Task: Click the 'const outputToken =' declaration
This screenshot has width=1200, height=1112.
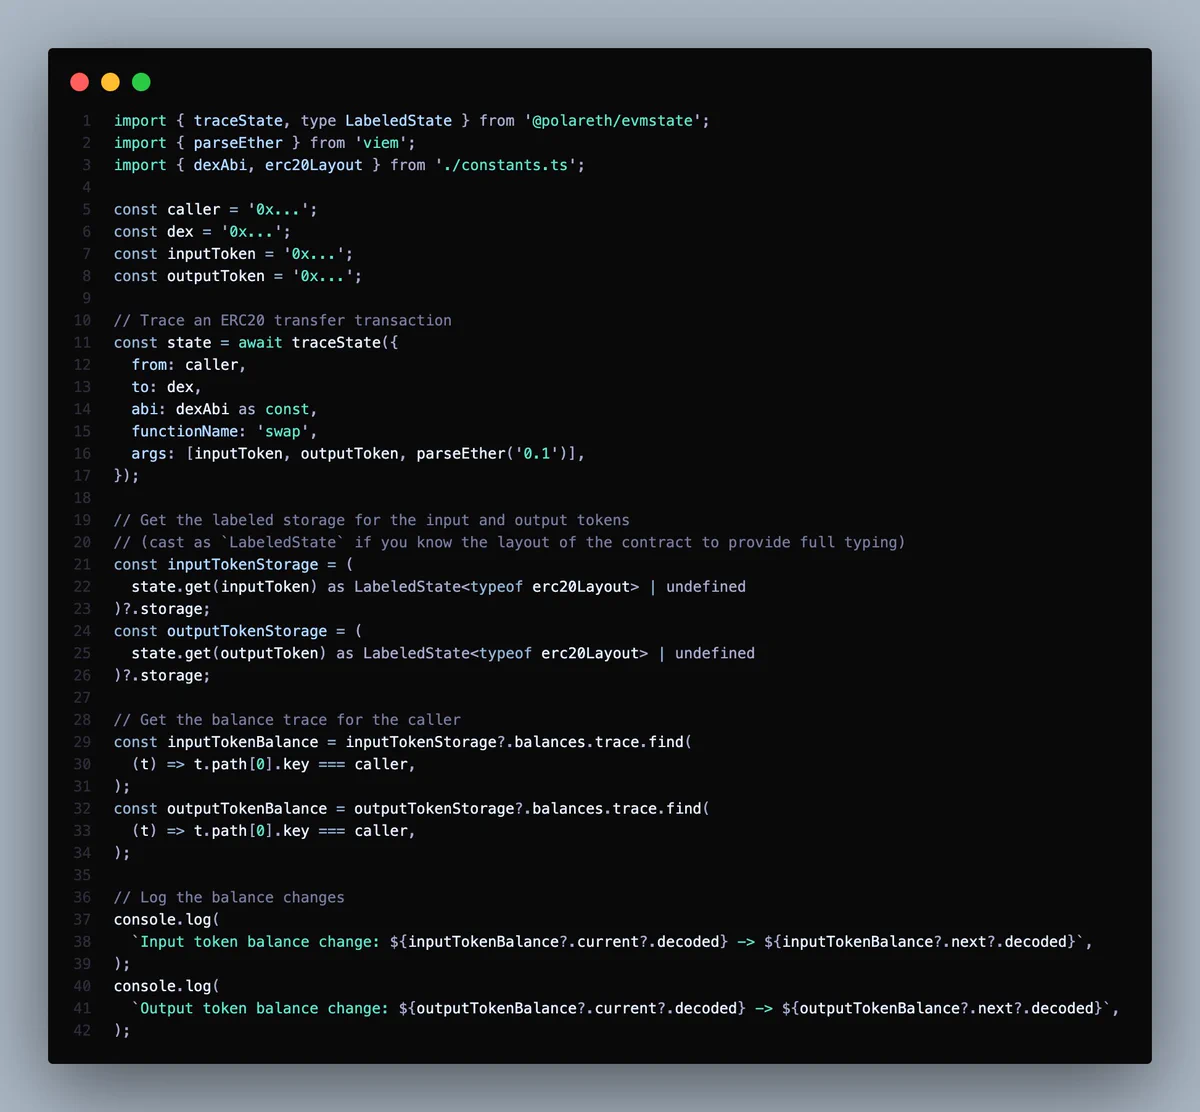Action: point(198,276)
